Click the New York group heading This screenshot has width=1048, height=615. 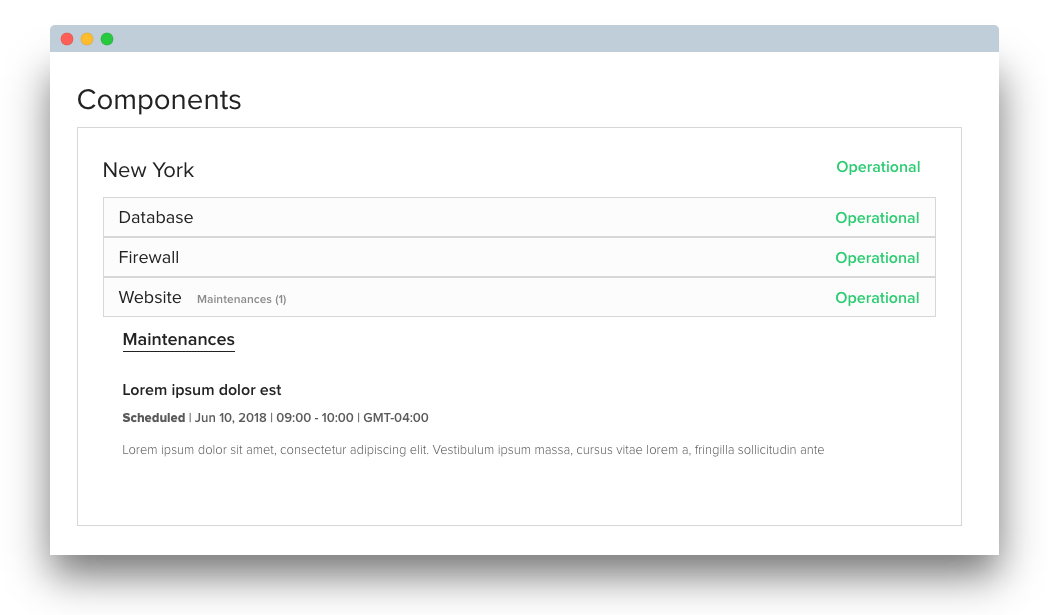coord(148,170)
